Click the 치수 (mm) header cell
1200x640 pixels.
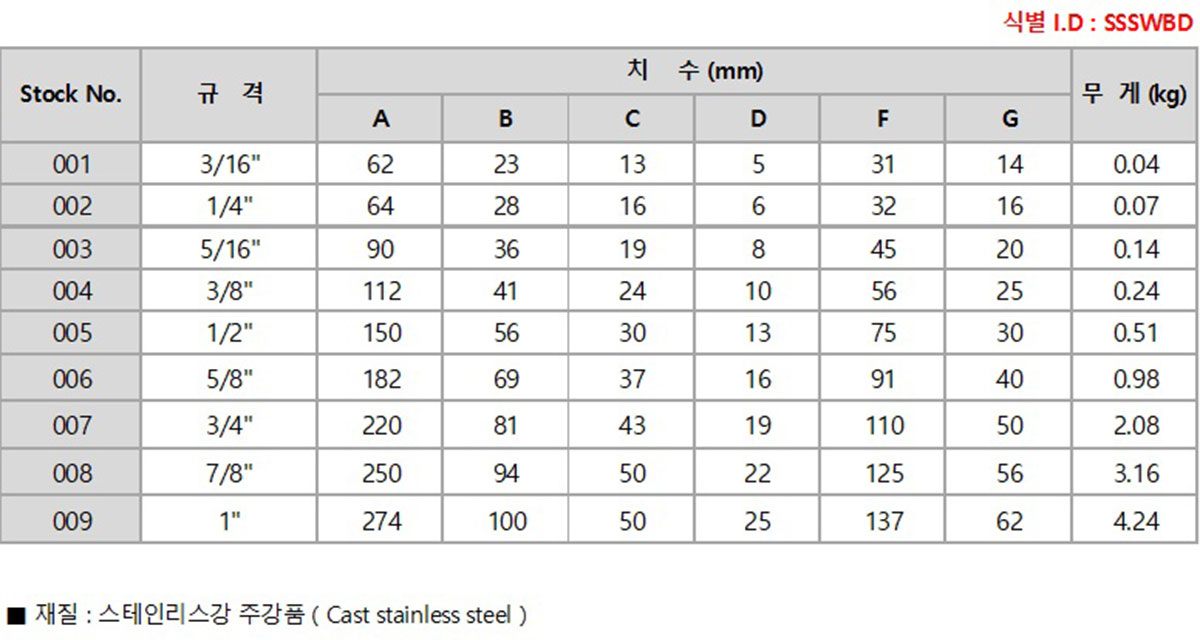694,71
